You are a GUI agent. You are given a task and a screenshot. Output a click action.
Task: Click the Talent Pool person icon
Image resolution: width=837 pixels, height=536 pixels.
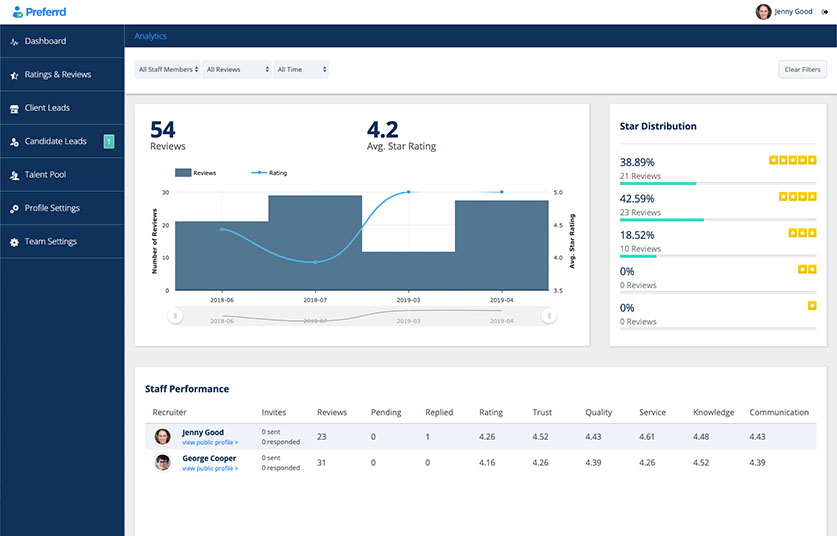pos(14,175)
